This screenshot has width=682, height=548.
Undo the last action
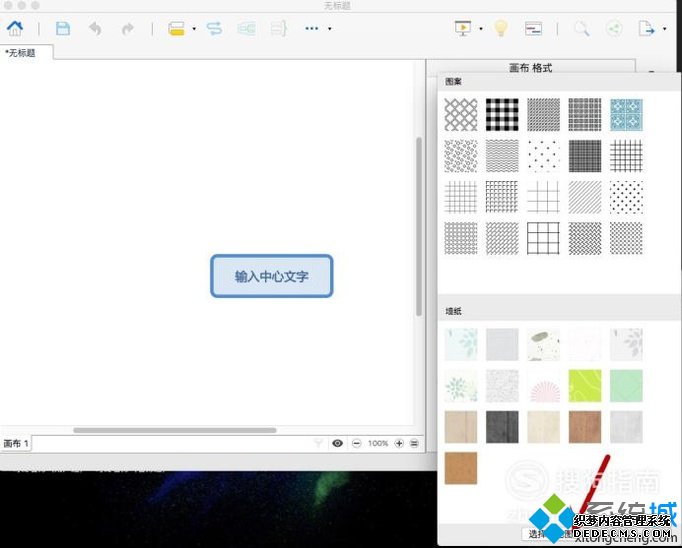[x=95, y=29]
